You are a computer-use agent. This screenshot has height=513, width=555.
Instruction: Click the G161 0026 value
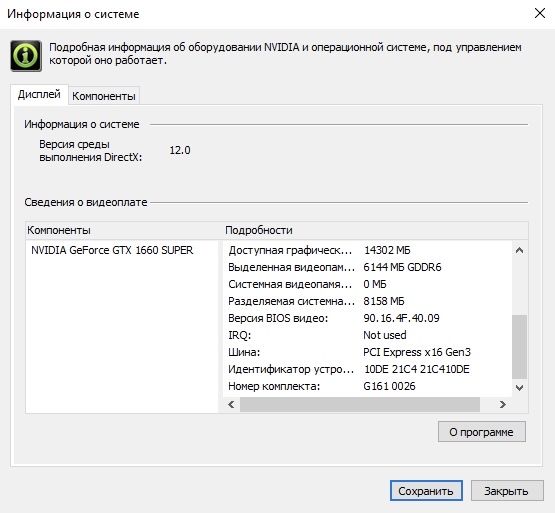389,386
